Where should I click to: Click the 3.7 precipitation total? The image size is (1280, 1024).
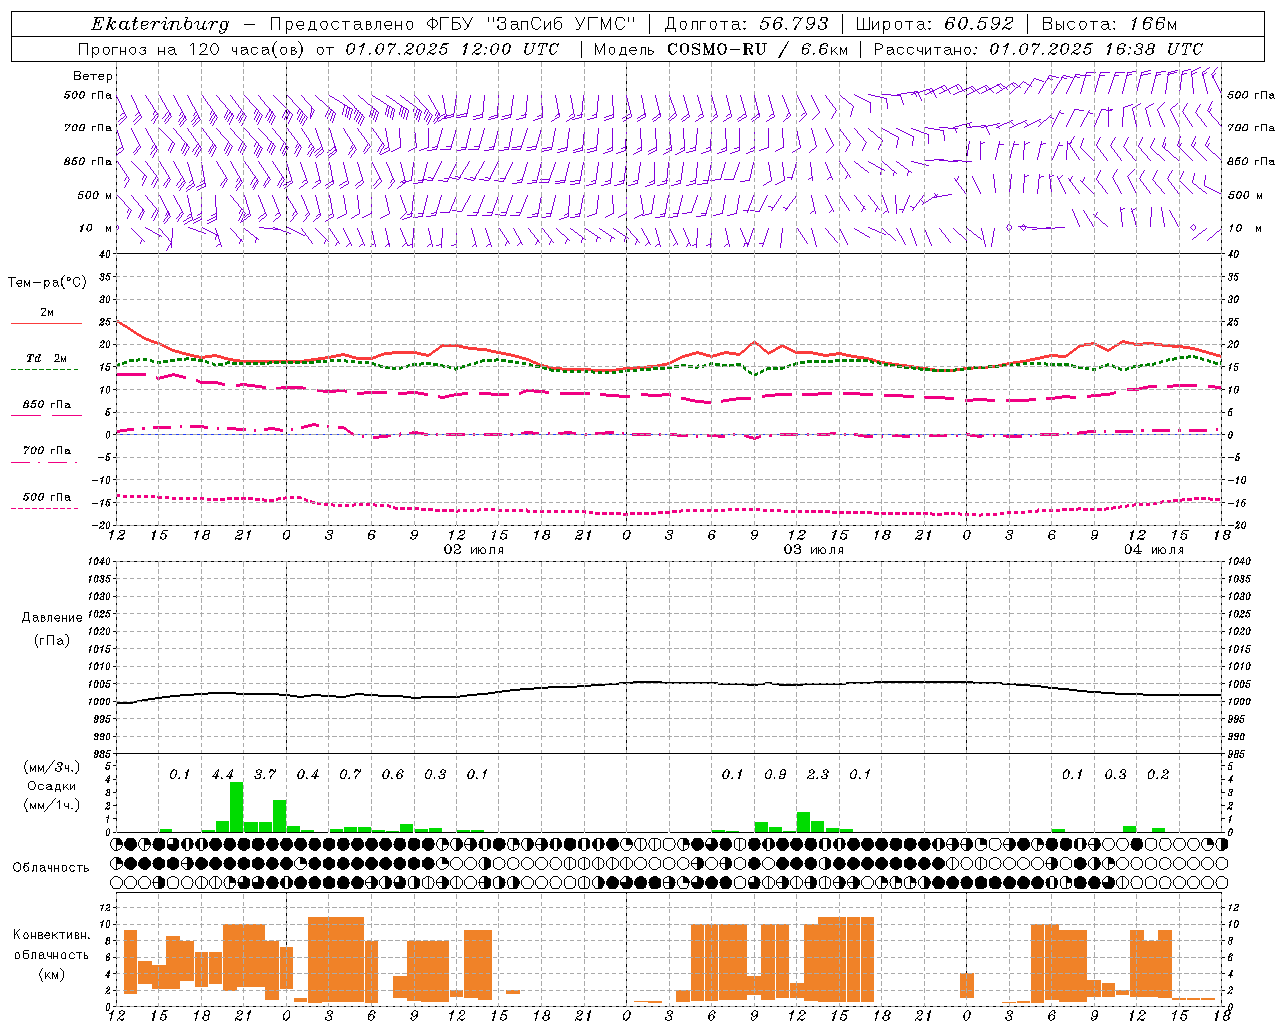(x=265, y=775)
